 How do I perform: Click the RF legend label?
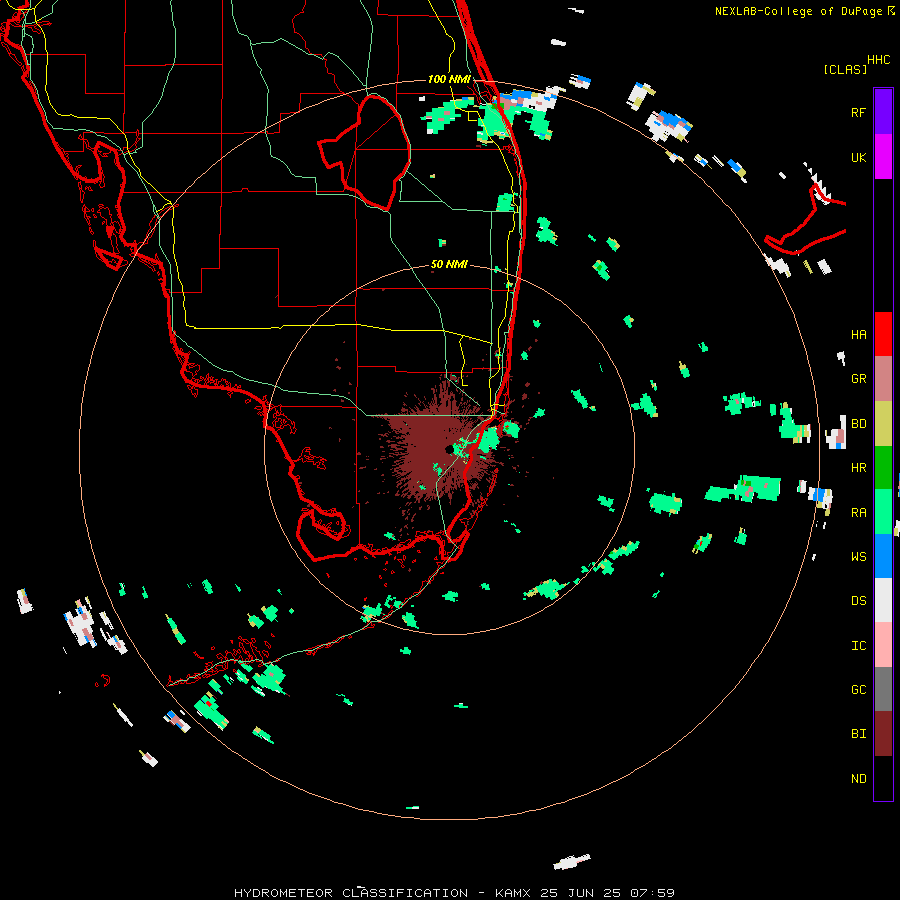click(858, 113)
